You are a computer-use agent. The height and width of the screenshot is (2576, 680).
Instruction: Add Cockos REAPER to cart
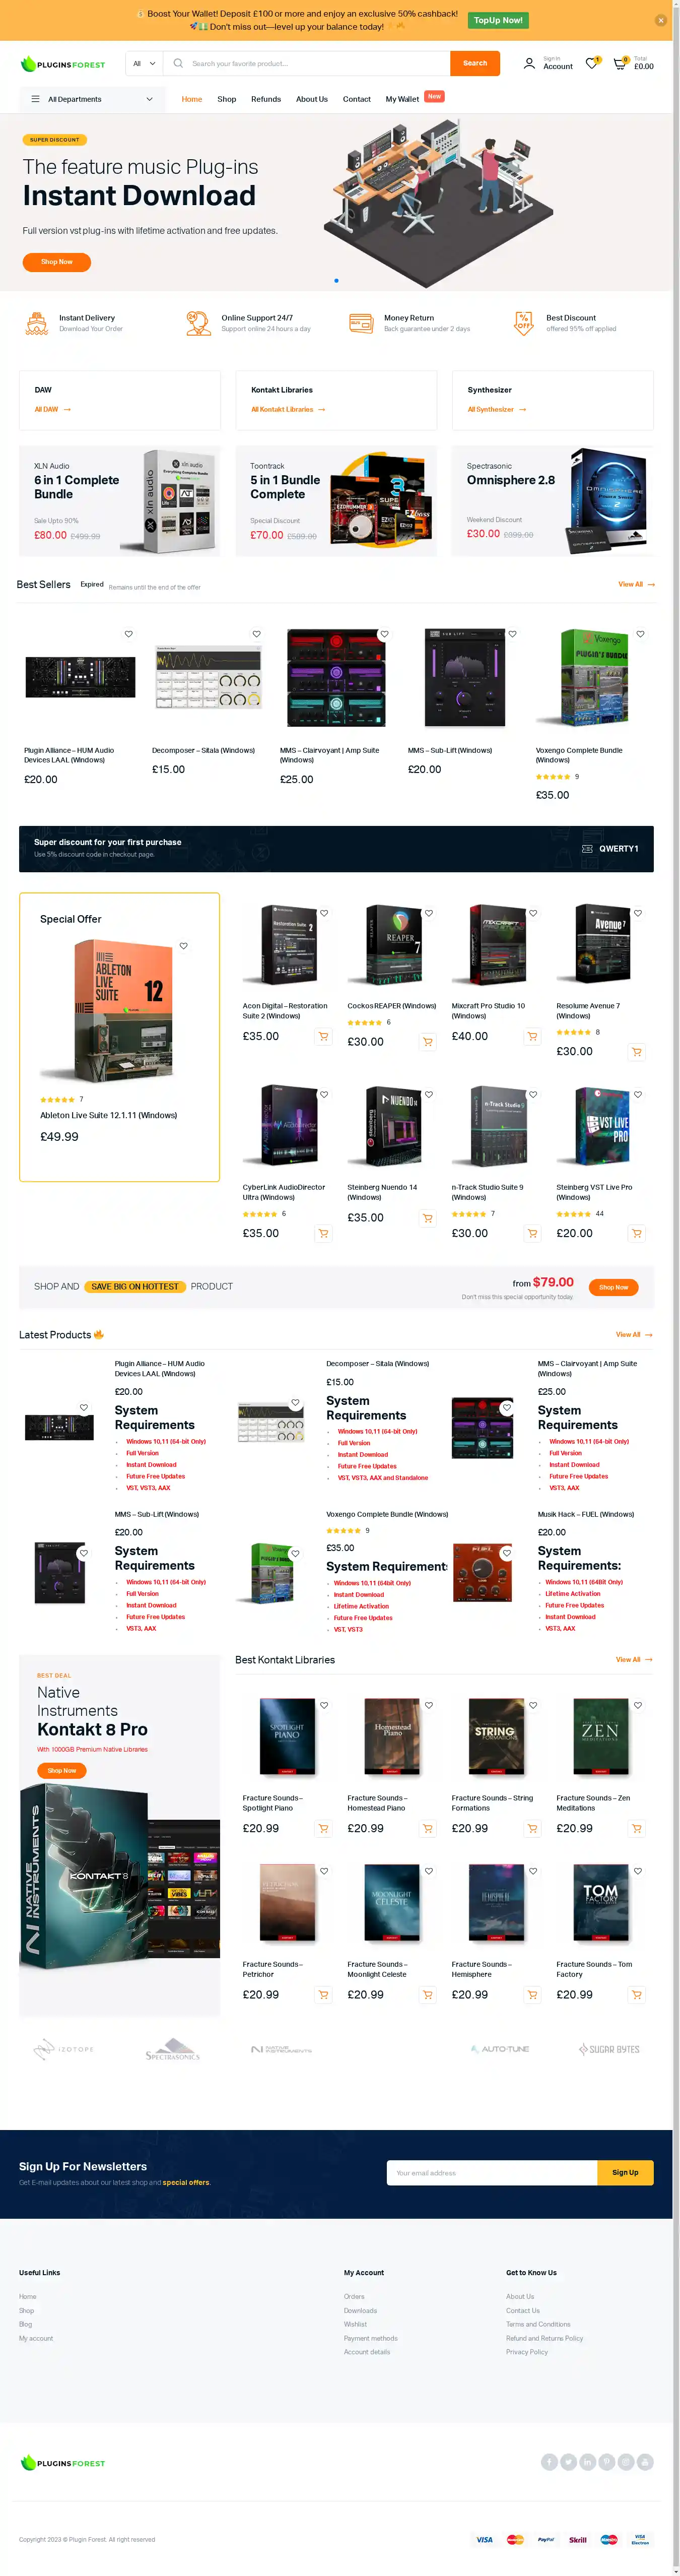click(x=428, y=1042)
